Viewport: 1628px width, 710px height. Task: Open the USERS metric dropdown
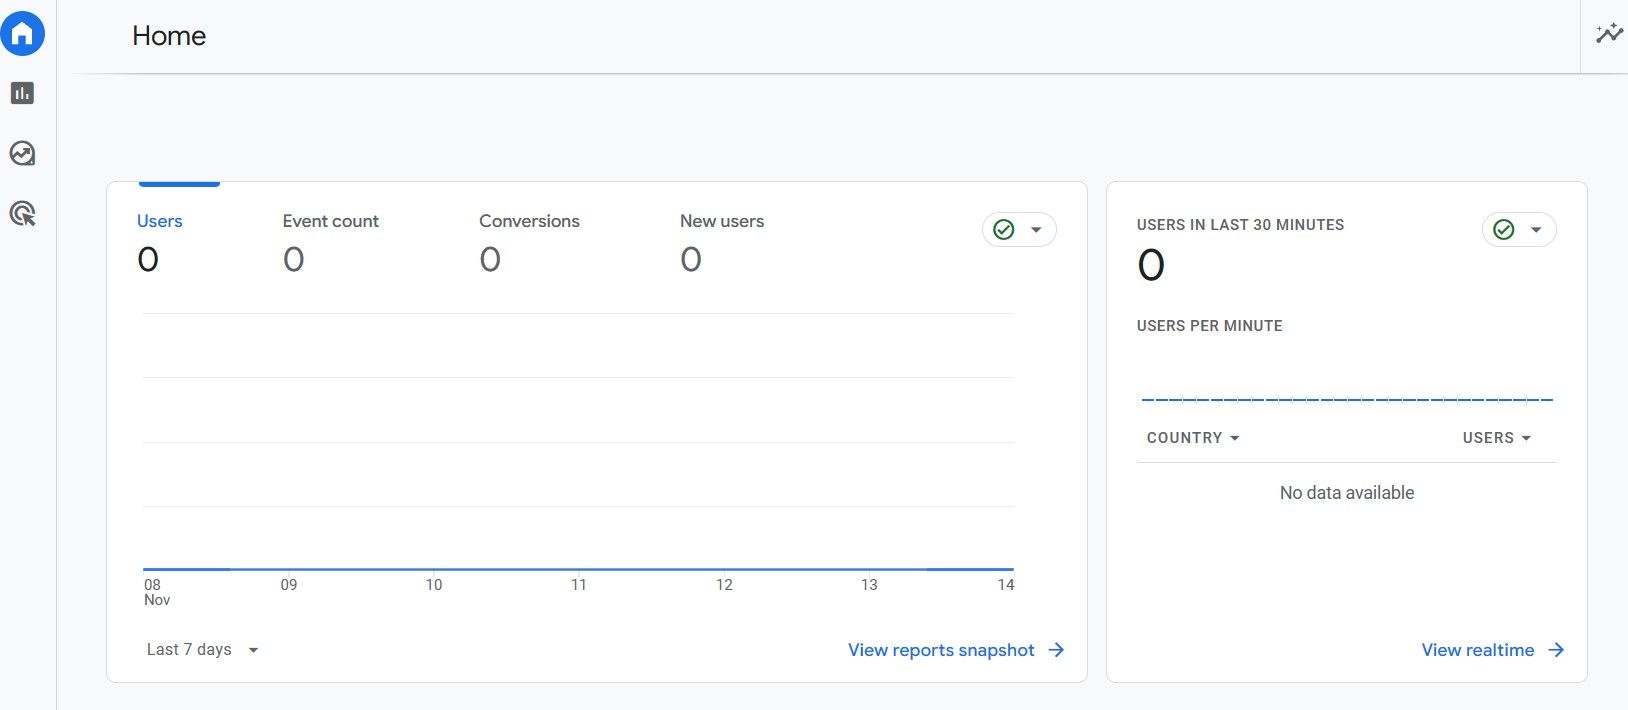point(1497,438)
